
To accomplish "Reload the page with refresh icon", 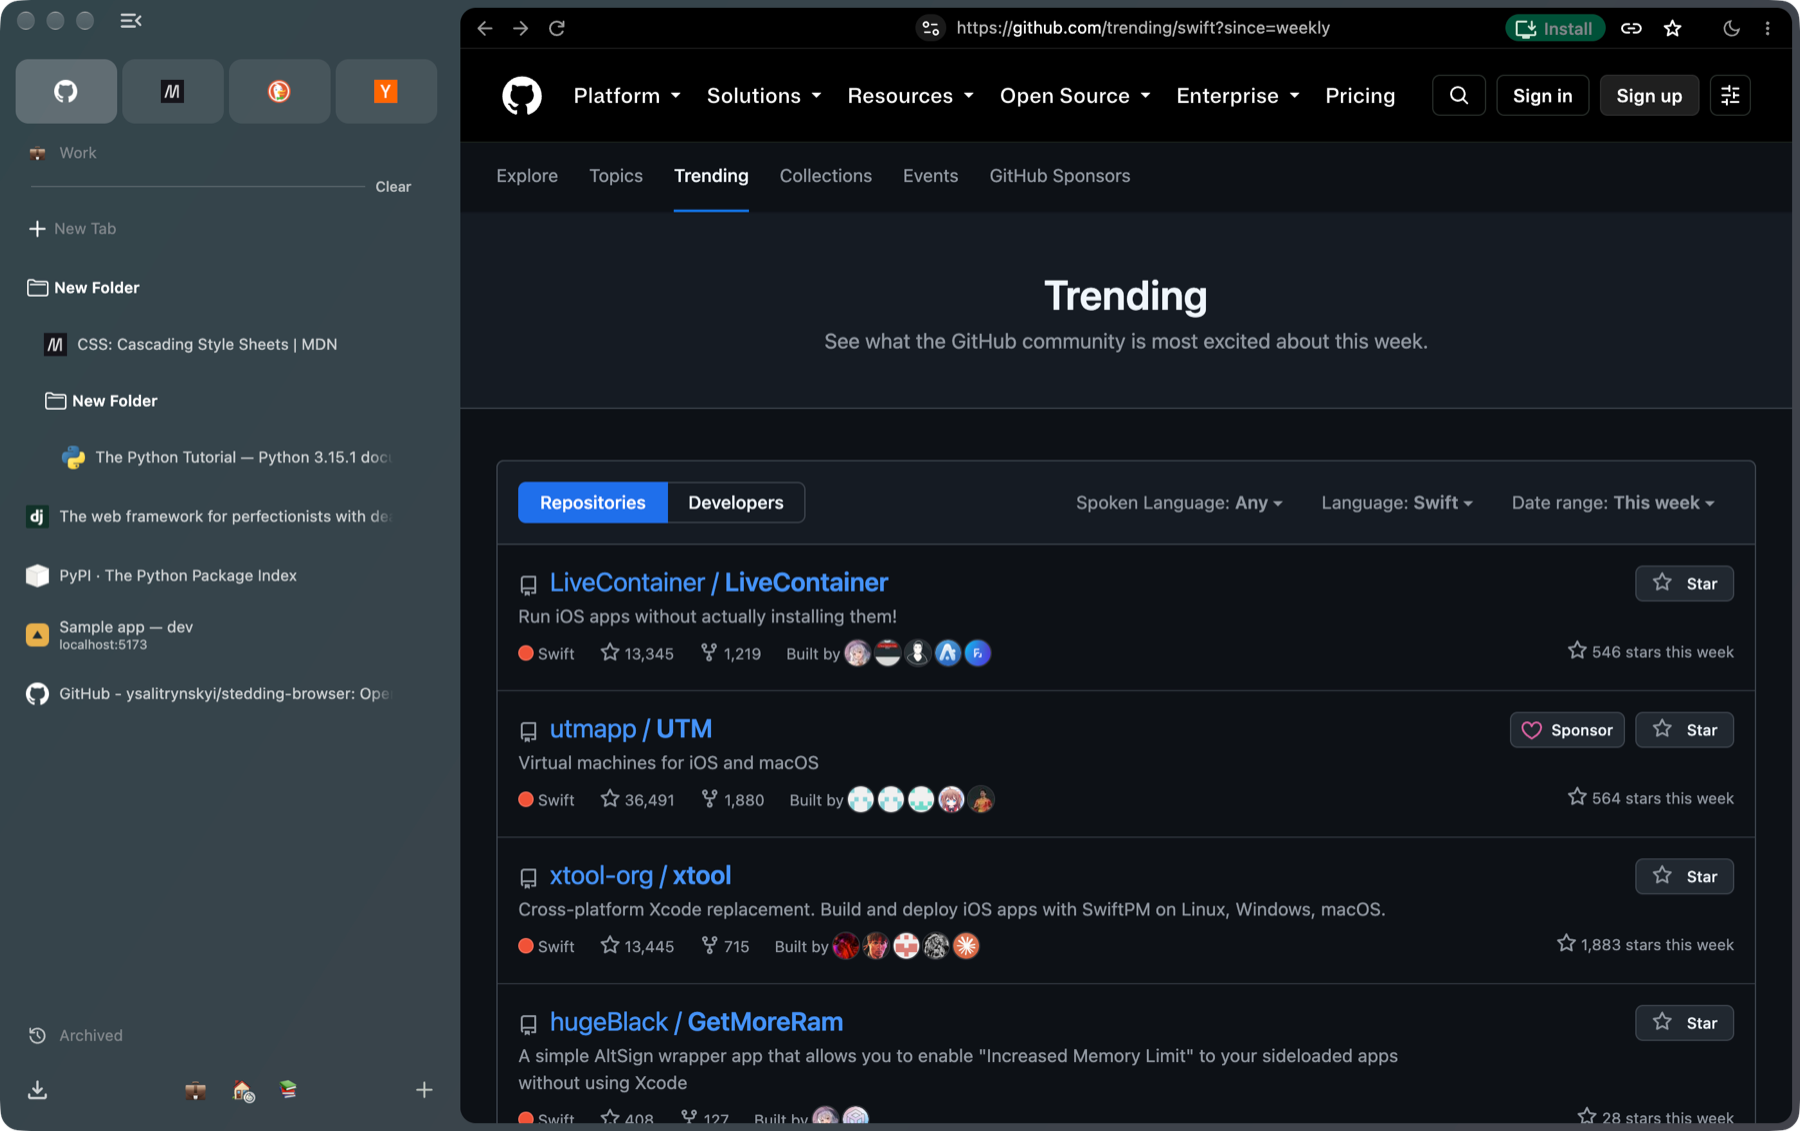I will point(557,28).
